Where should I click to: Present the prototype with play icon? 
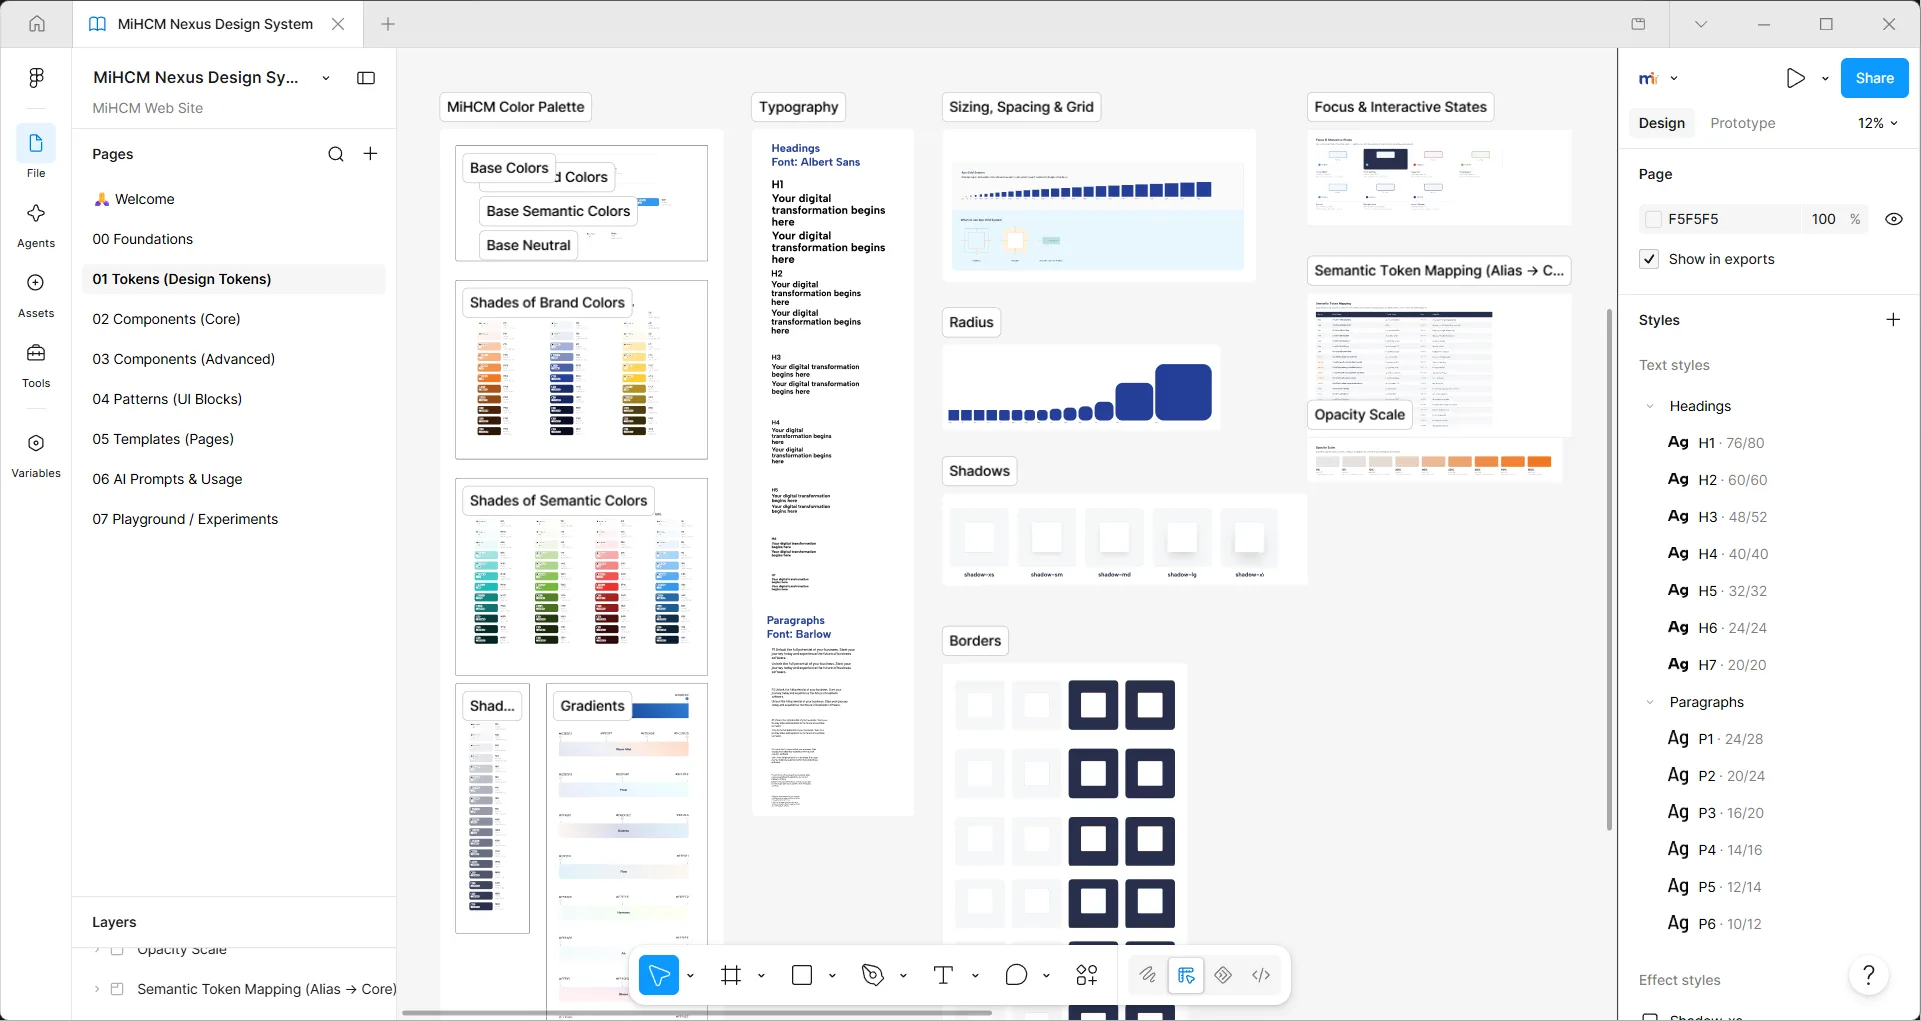pyautogui.click(x=1796, y=78)
